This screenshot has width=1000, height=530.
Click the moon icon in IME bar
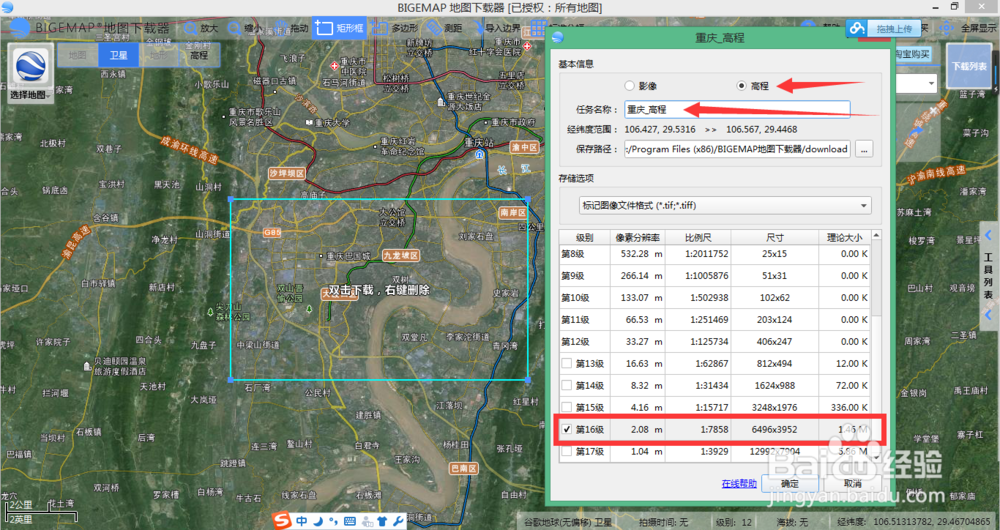(318, 521)
